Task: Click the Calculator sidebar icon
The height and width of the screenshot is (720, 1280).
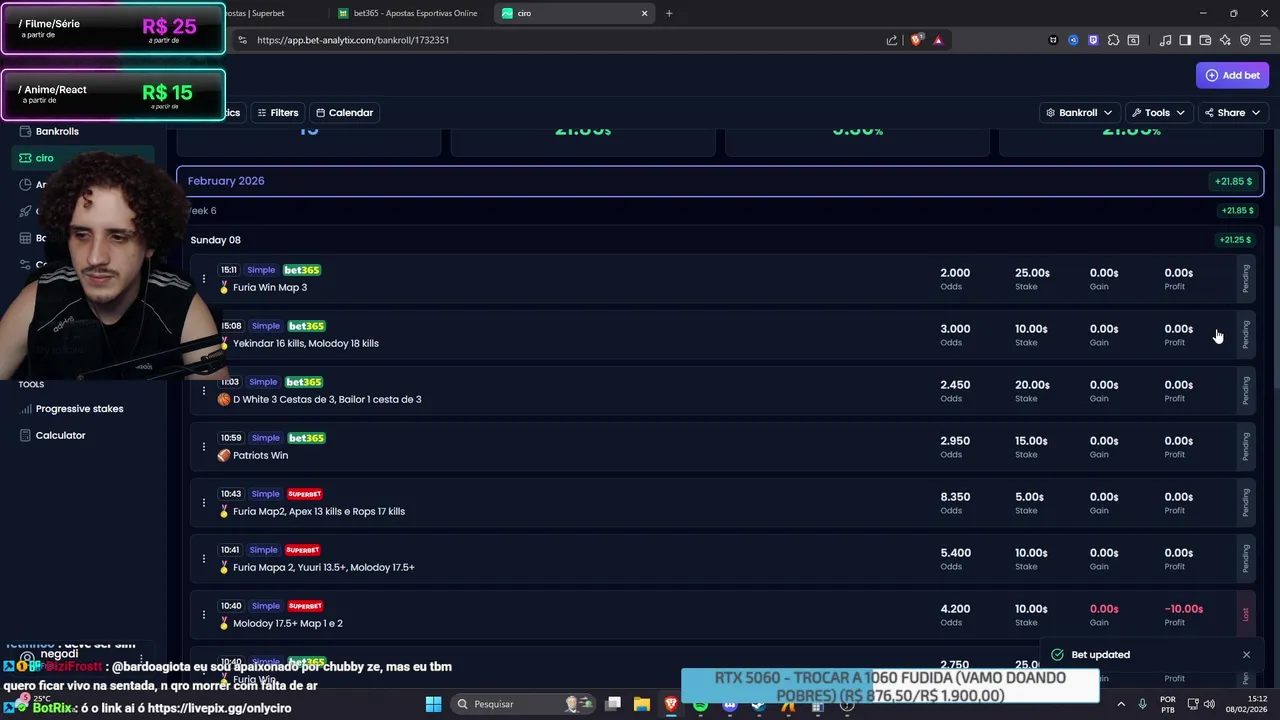Action: click(x=26, y=435)
